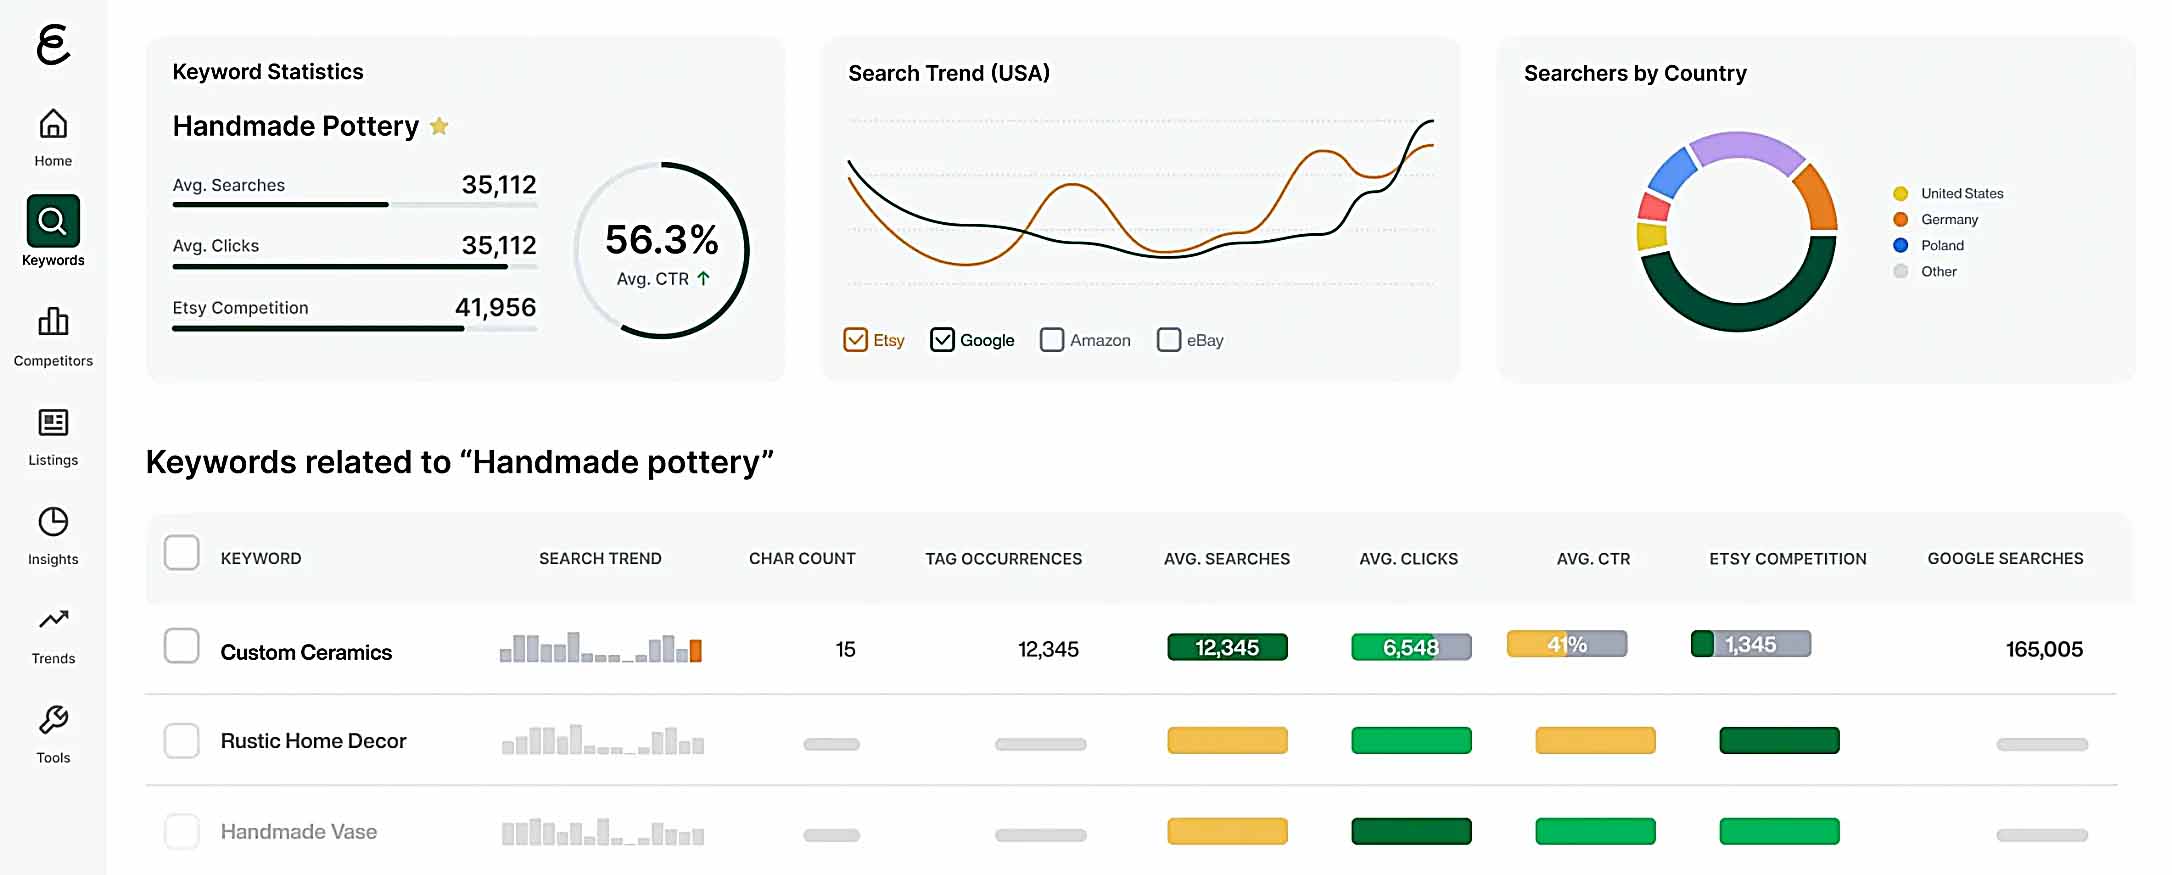Click the Rustic Home Decor keyword

pyautogui.click(x=314, y=741)
